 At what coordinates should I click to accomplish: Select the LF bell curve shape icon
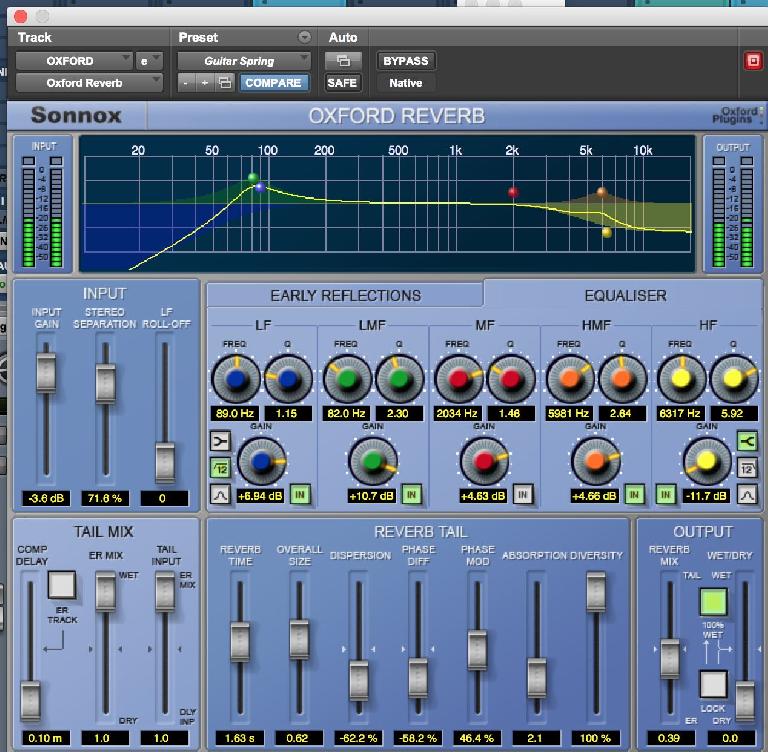tap(220, 495)
